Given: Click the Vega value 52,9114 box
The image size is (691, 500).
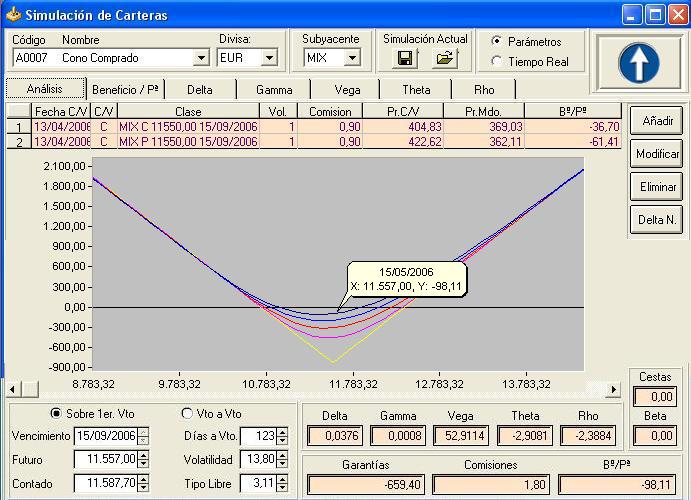Looking at the screenshot, I should click(x=461, y=436).
